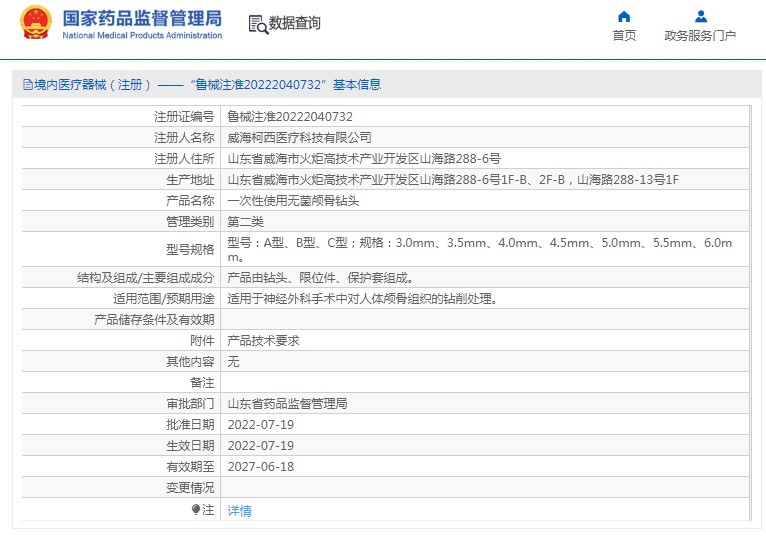Click the 其他内容 label

pos(190,362)
